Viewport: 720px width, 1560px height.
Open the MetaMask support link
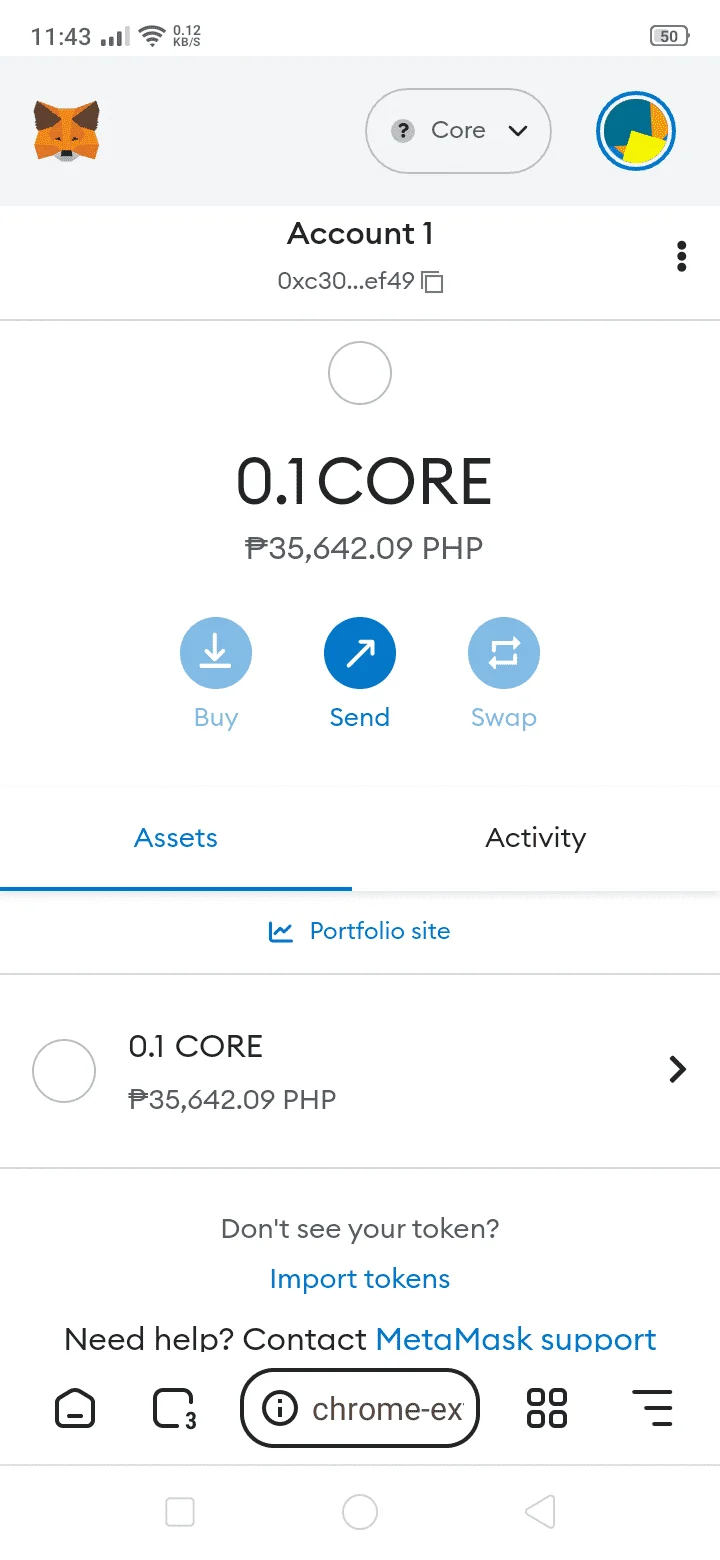coord(516,1339)
